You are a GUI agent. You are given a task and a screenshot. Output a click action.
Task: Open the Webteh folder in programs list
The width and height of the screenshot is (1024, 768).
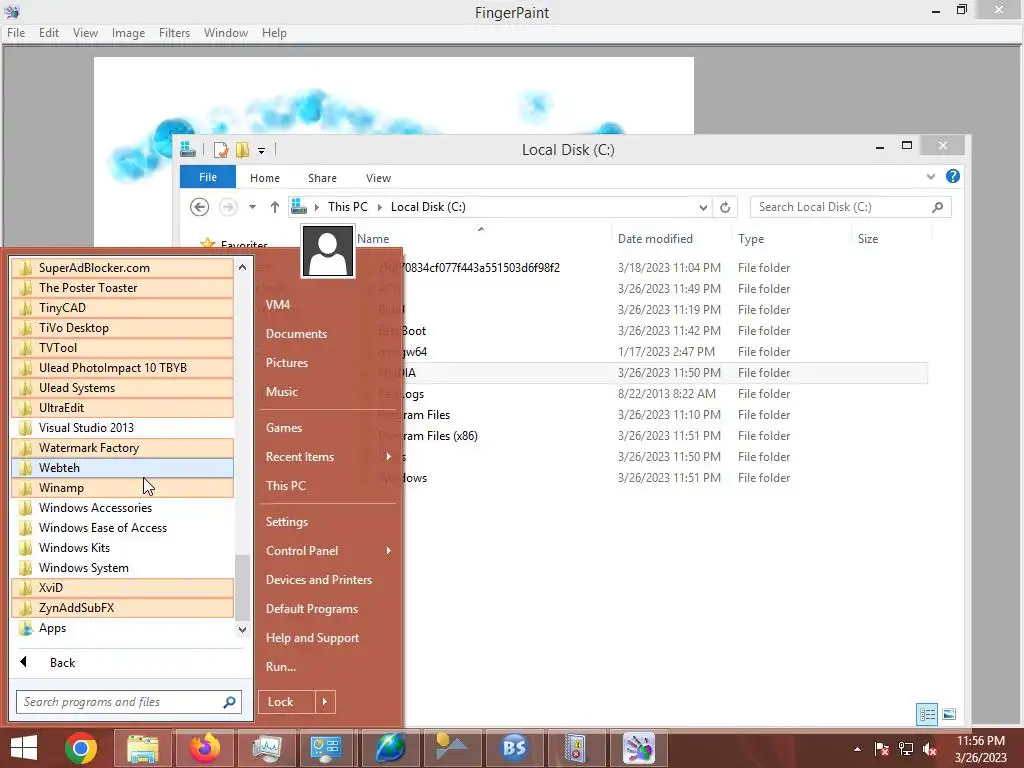pyautogui.click(x=122, y=468)
